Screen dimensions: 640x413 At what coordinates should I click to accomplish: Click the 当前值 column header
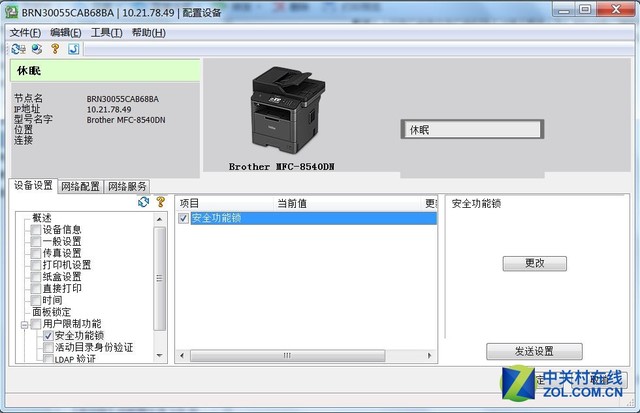pyautogui.click(x=347, y=203)
